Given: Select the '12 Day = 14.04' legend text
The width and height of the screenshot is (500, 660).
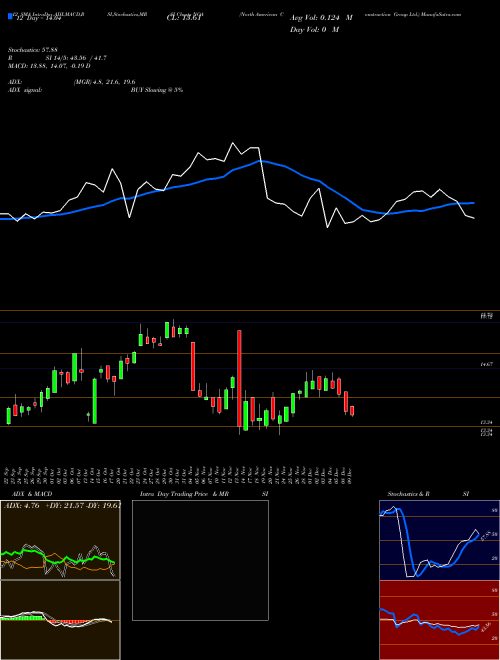Looking at the screenshot, I should click(37, 18).
